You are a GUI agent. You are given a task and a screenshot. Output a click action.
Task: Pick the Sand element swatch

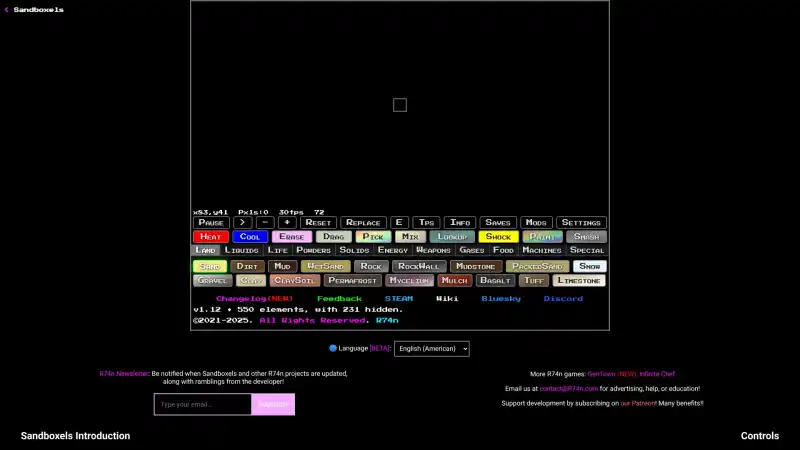(x=210, y=267)
